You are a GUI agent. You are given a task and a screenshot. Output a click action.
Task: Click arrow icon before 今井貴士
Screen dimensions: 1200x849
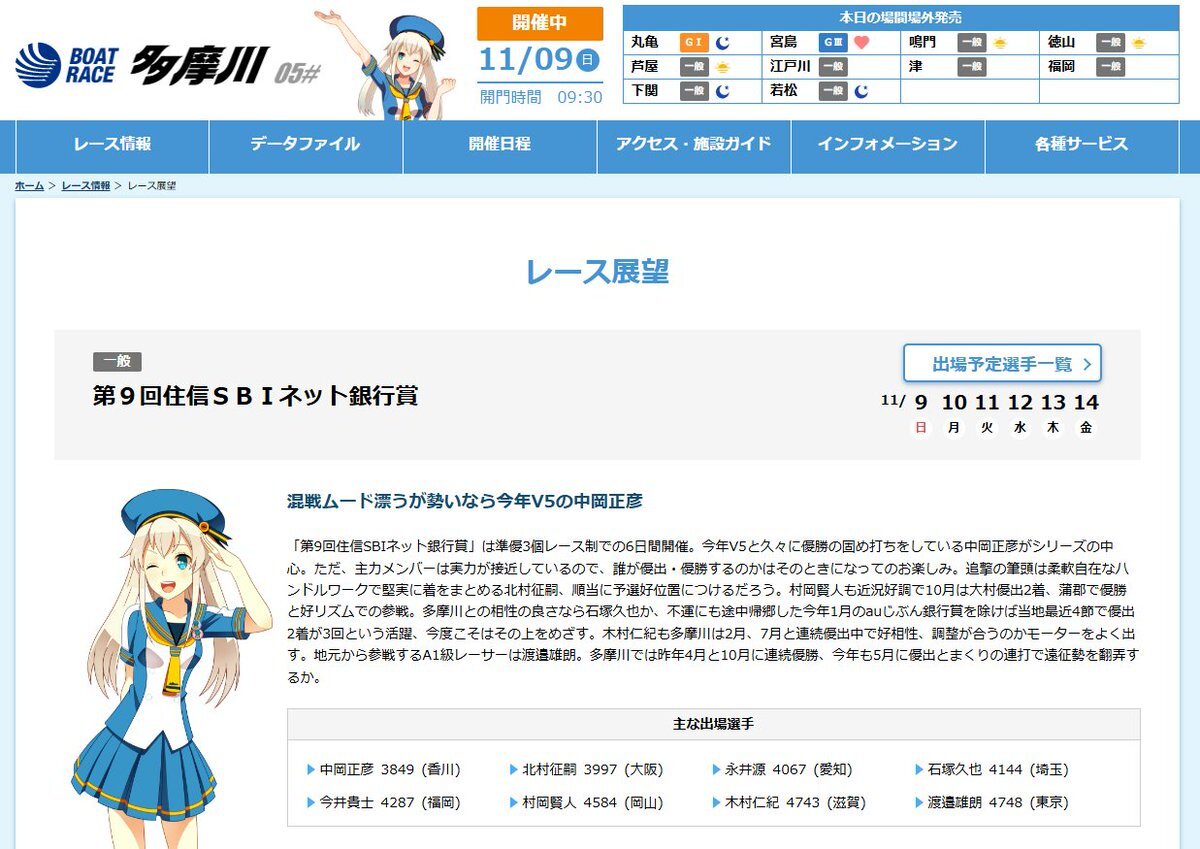(x=311, y=802)
